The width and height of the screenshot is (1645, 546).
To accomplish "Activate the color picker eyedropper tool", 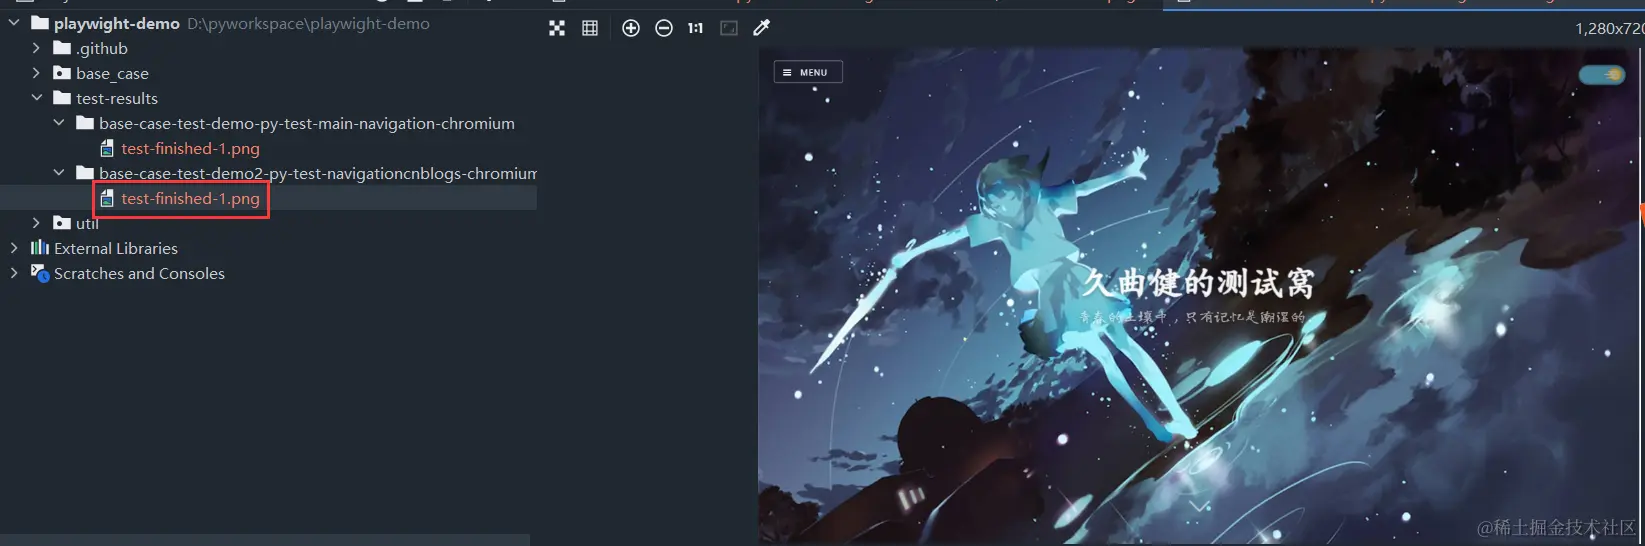I will point(762,28).
